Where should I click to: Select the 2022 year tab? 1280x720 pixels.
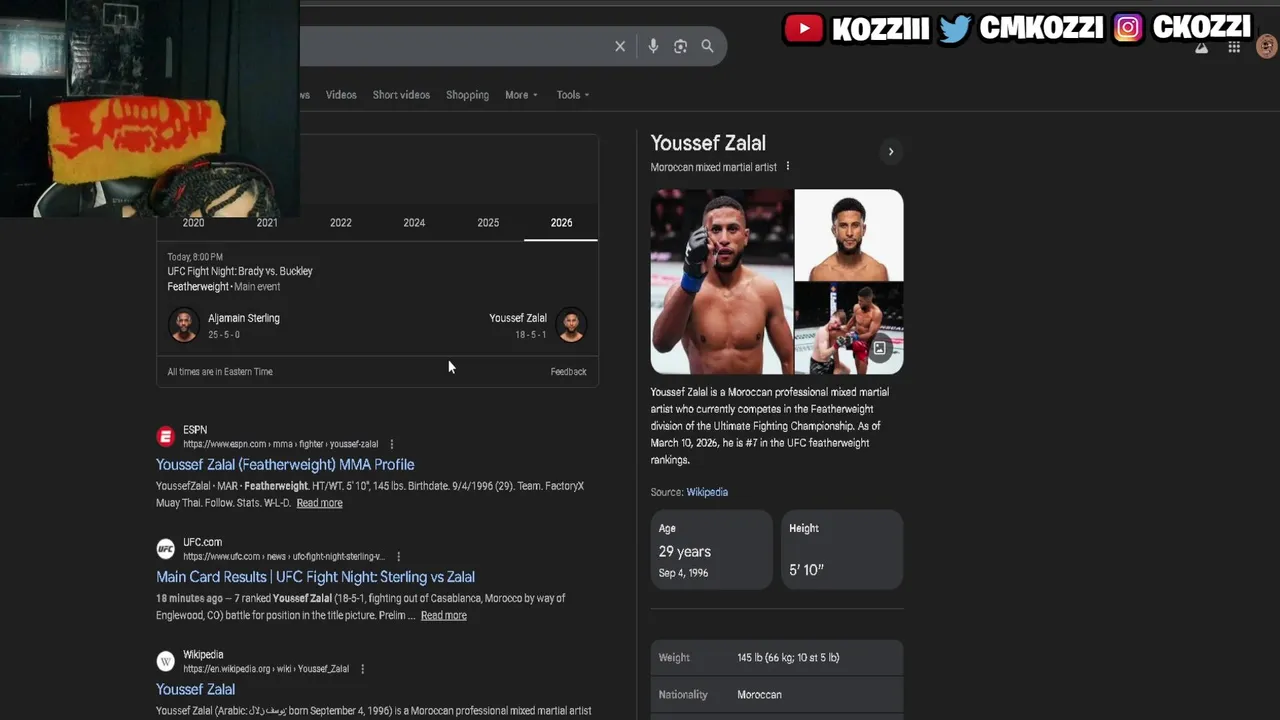[341, 223]
